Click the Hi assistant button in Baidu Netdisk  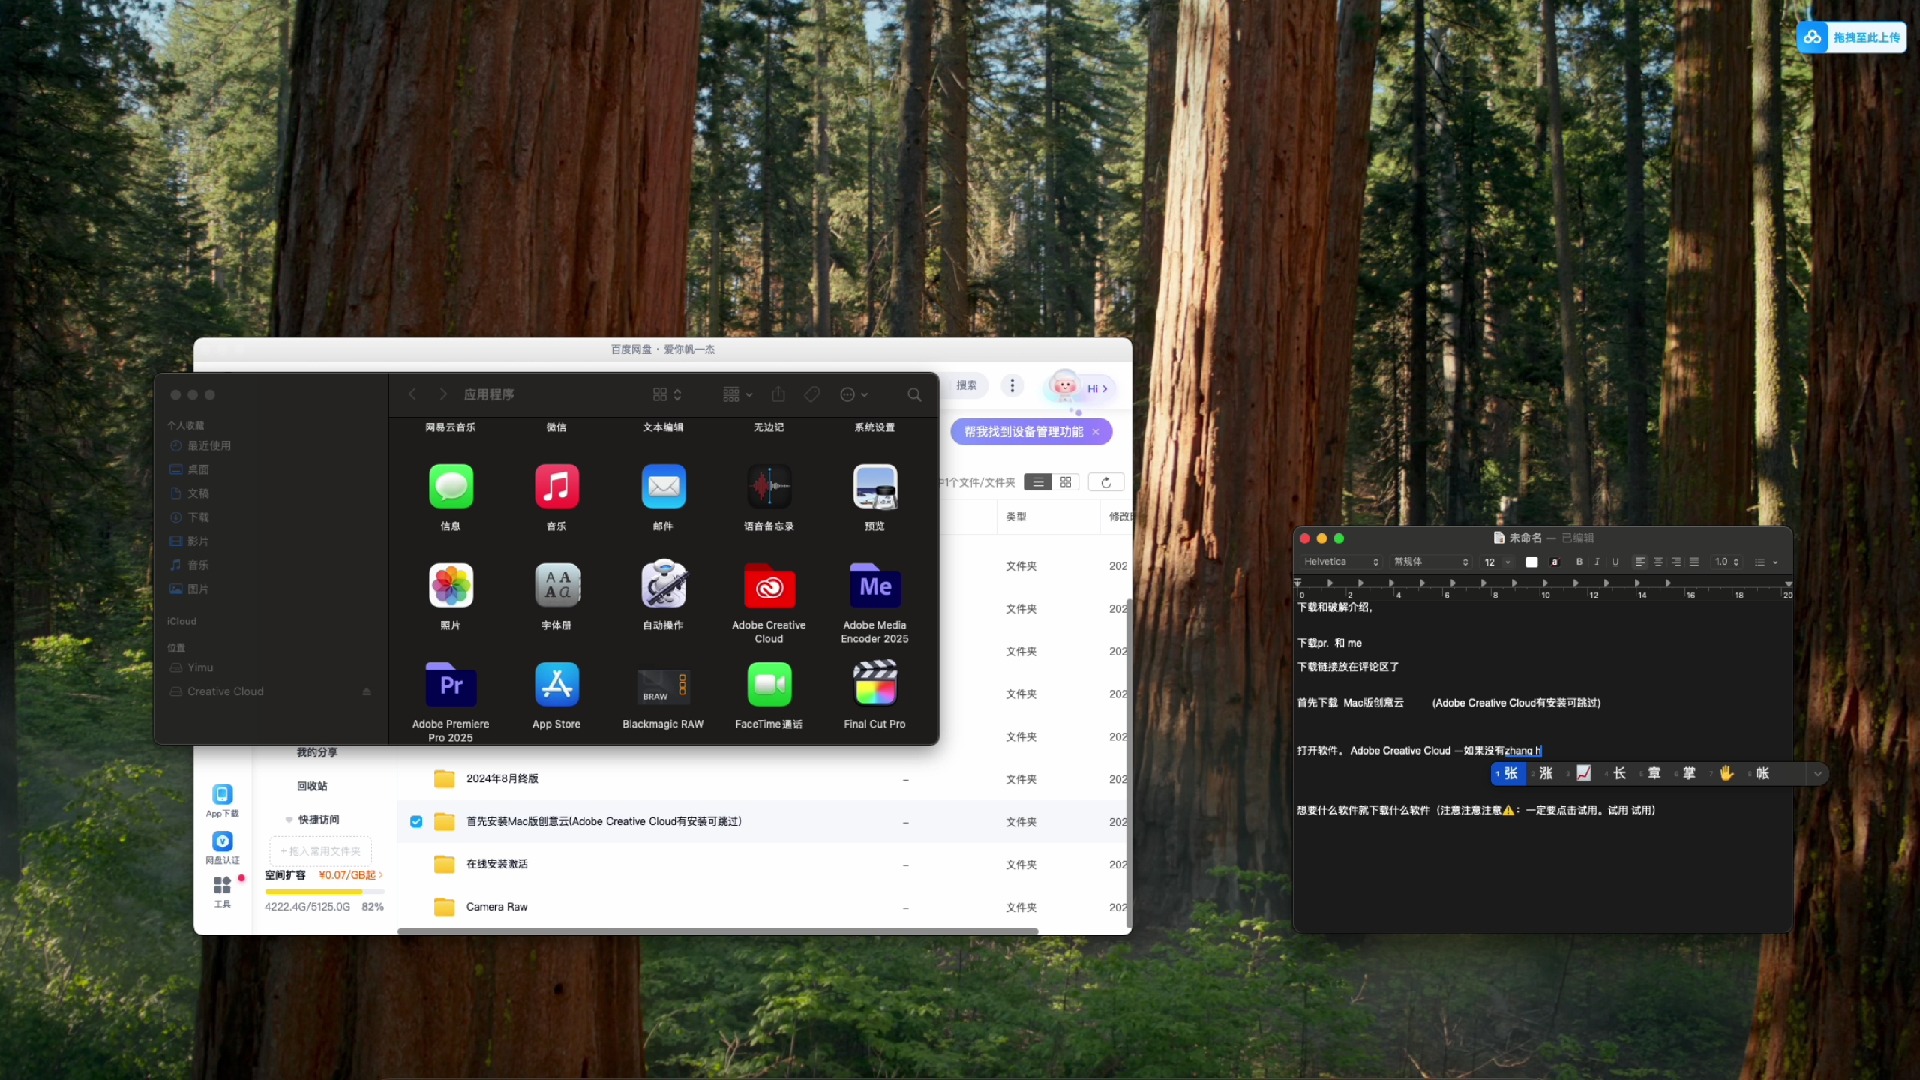1081,388
